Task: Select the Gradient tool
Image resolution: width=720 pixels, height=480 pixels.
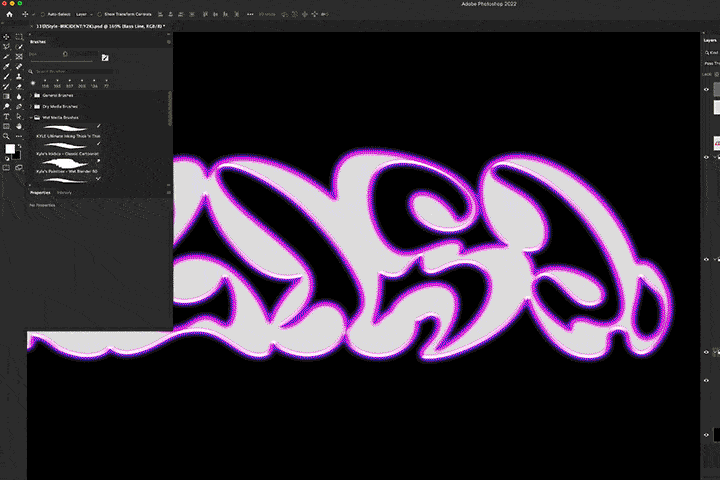Action: (x=6, y=96)
